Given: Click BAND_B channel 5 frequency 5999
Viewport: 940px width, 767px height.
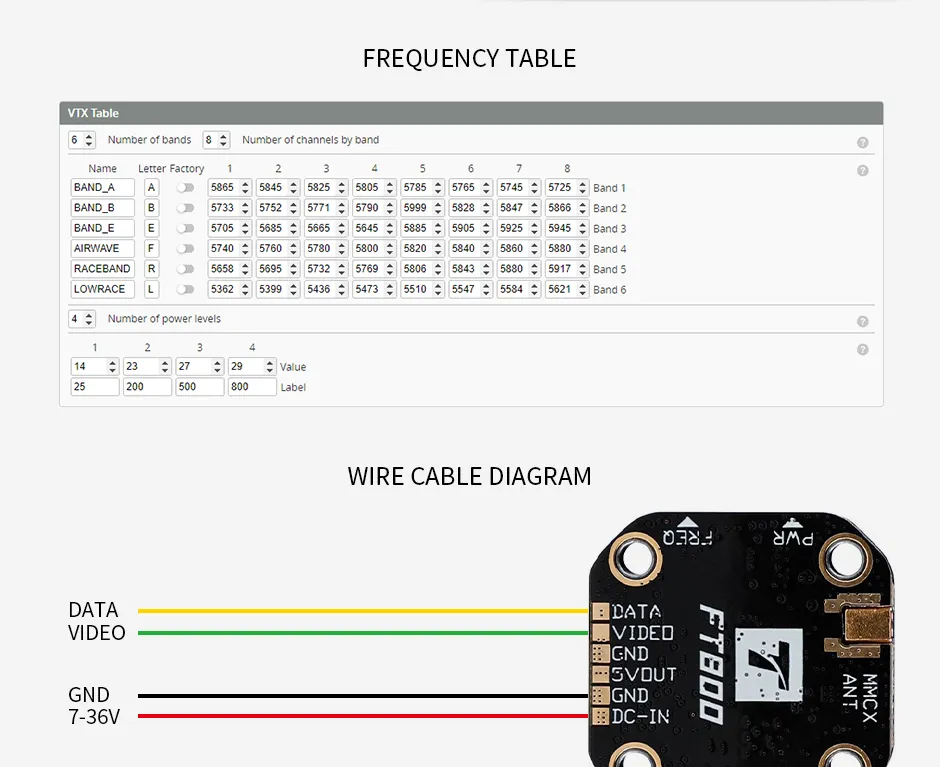Looking at the screenshot, I should (415, 208).
